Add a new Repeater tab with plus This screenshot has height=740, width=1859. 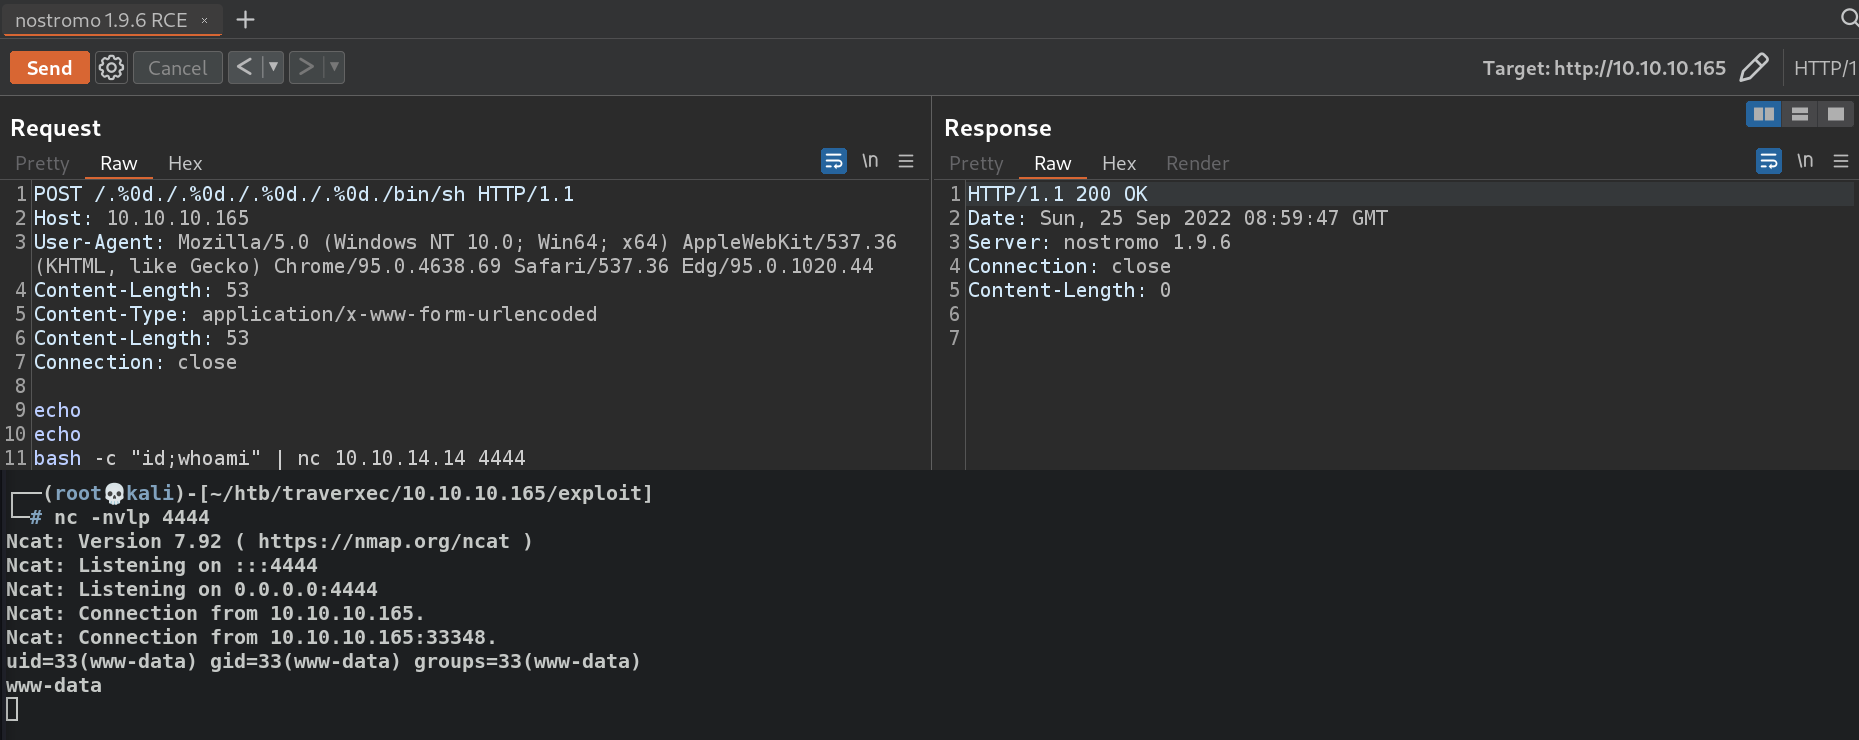pyautogui.click(x=245, y=19)
